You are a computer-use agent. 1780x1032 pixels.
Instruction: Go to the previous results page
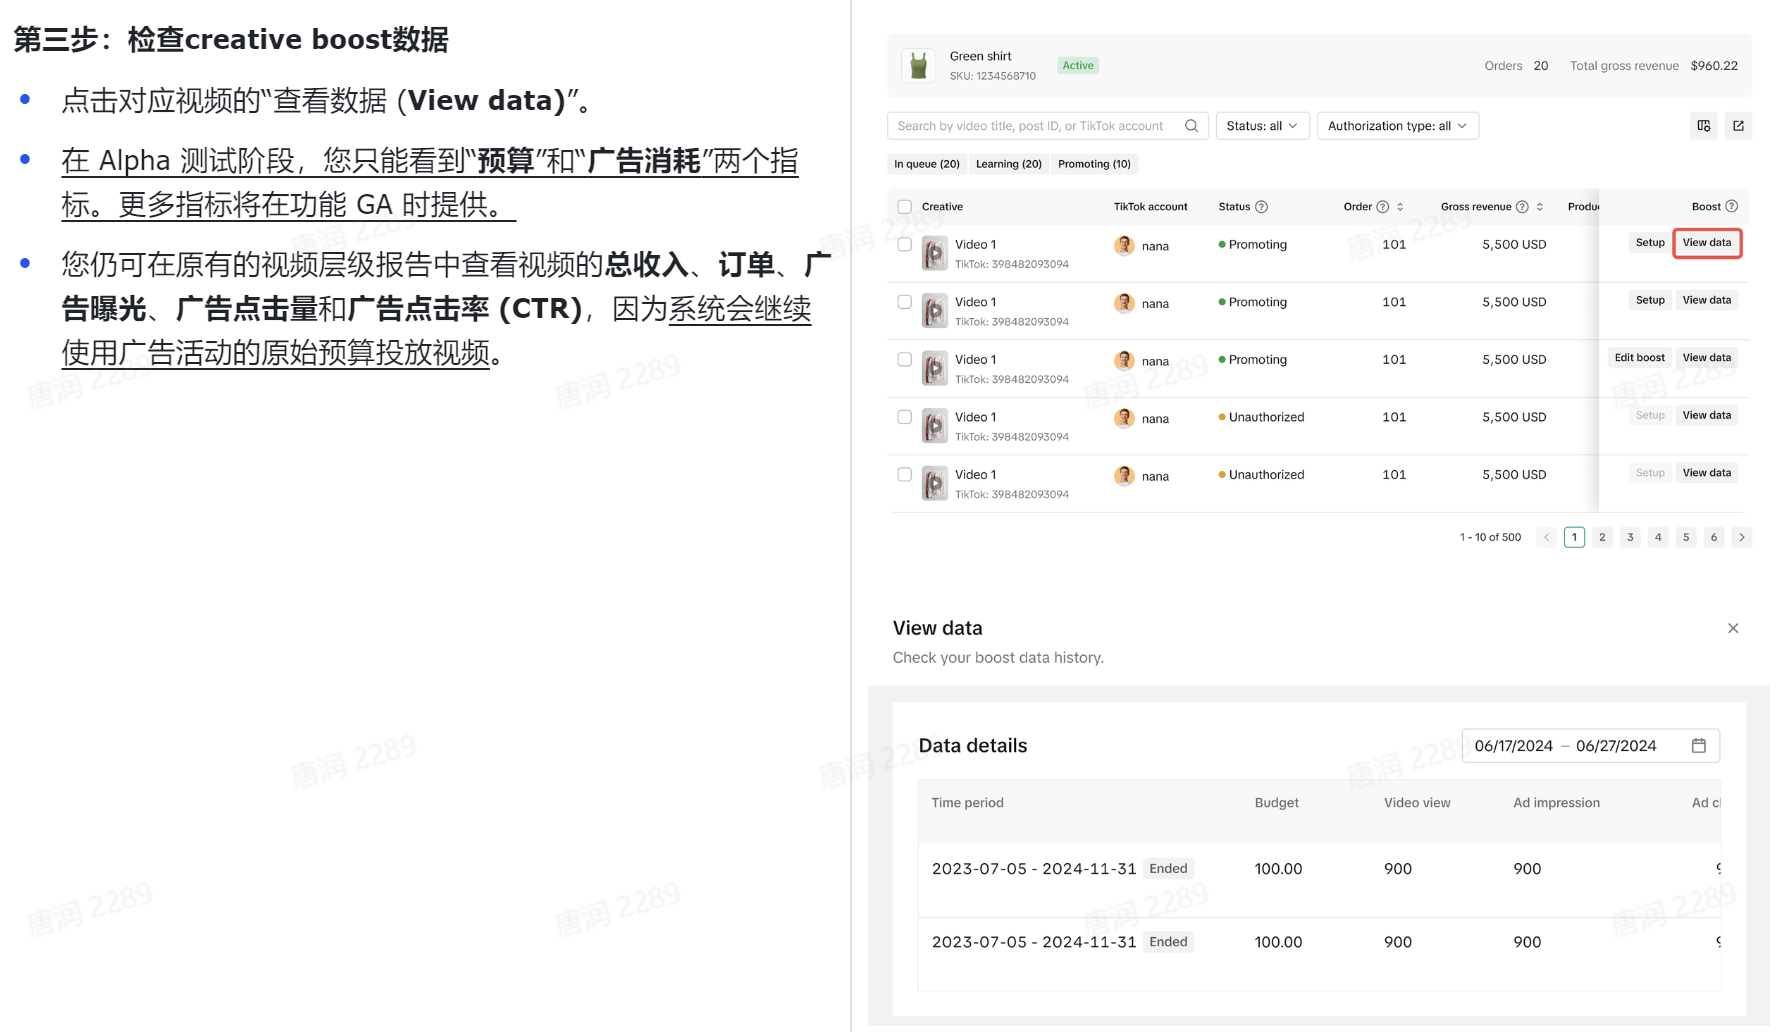pyautogui.click(x=1546, y=537)
